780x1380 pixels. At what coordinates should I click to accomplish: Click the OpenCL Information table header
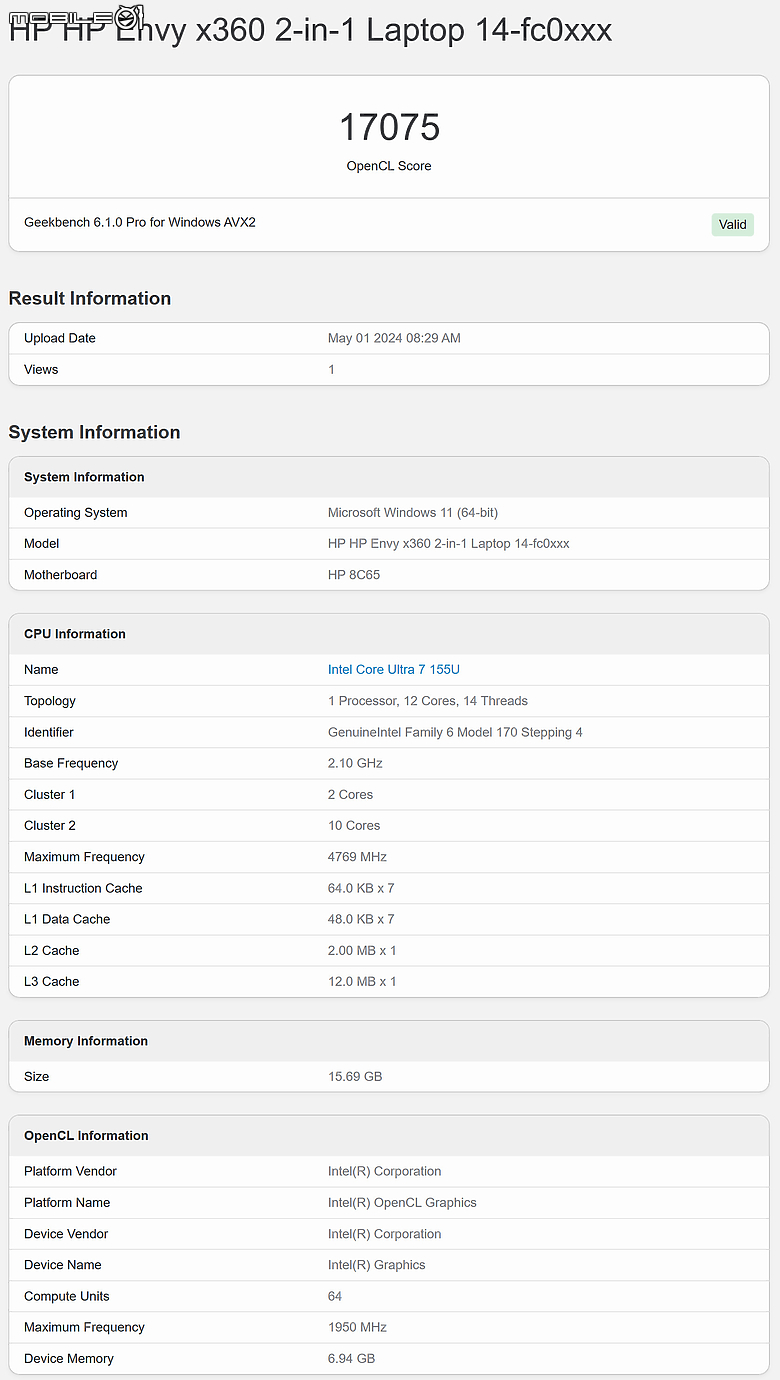tap(86, 1136)
